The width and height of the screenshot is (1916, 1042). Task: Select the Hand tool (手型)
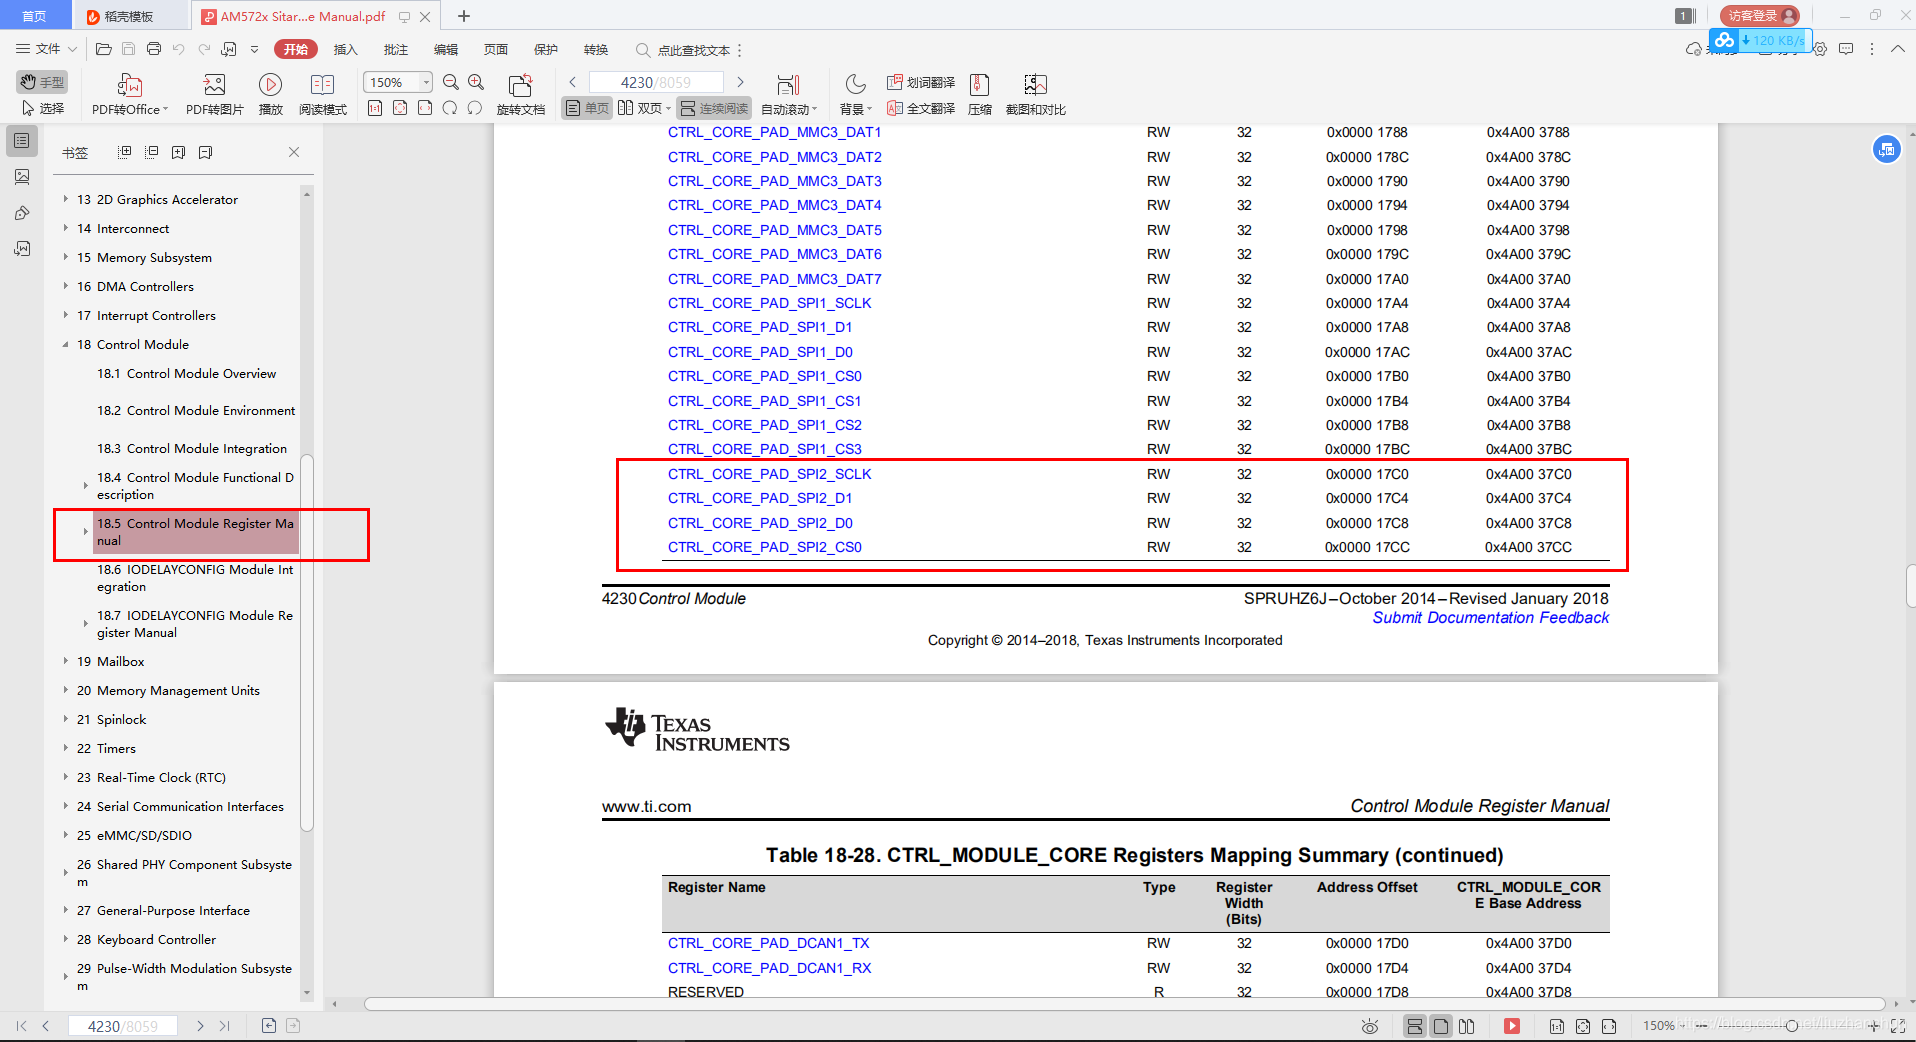pyautogui.click(x=42, y=82)
